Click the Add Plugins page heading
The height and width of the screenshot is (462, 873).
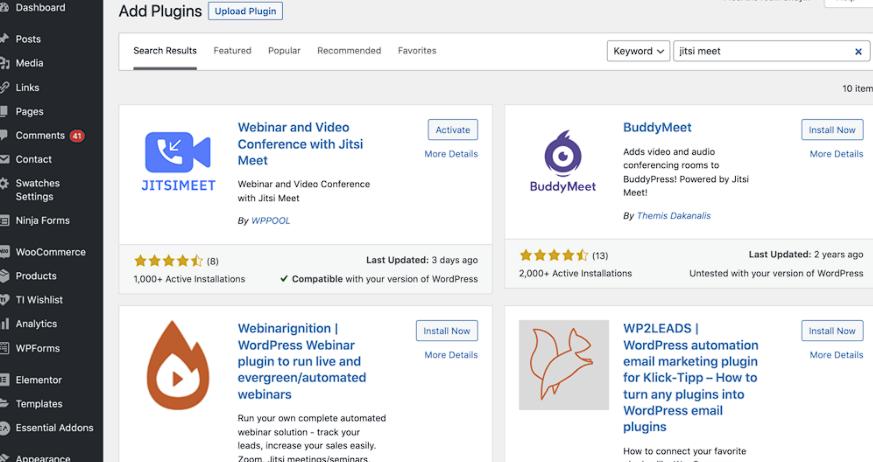160,11
